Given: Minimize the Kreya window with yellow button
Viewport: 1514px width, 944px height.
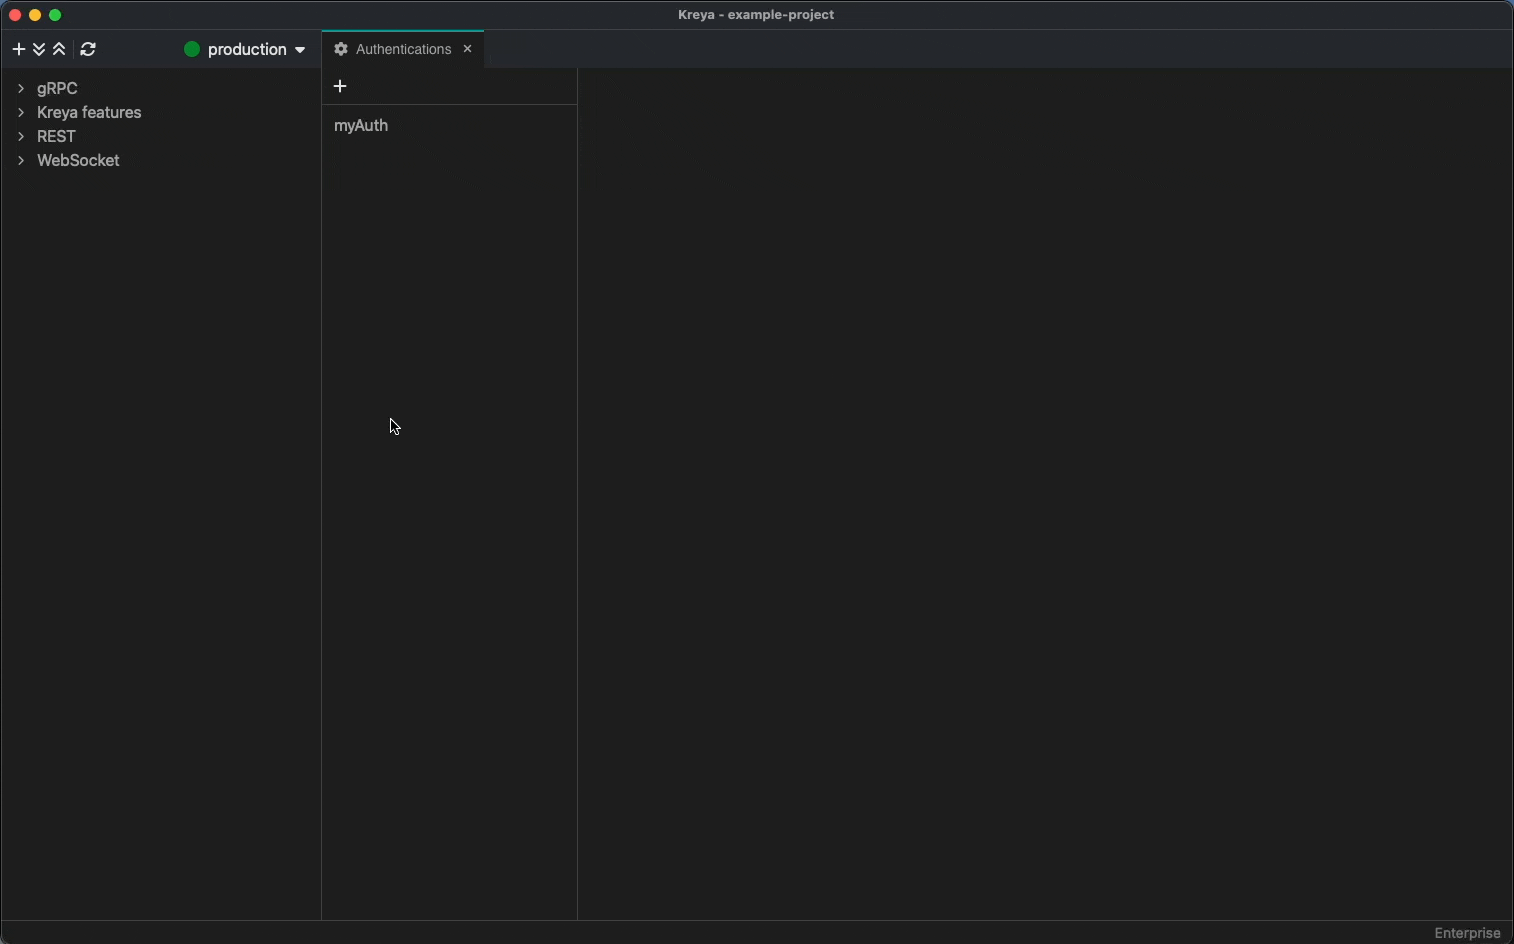Looking at the screenshot, I should point(35,15).
